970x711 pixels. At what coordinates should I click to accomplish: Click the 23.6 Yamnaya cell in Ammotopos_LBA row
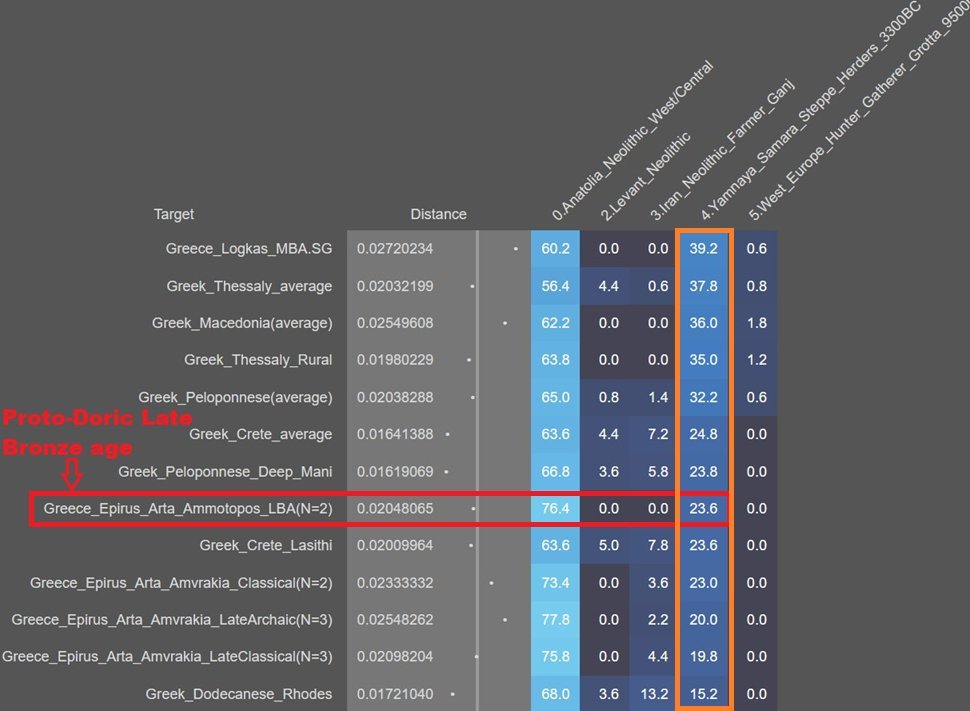[703, 509]
